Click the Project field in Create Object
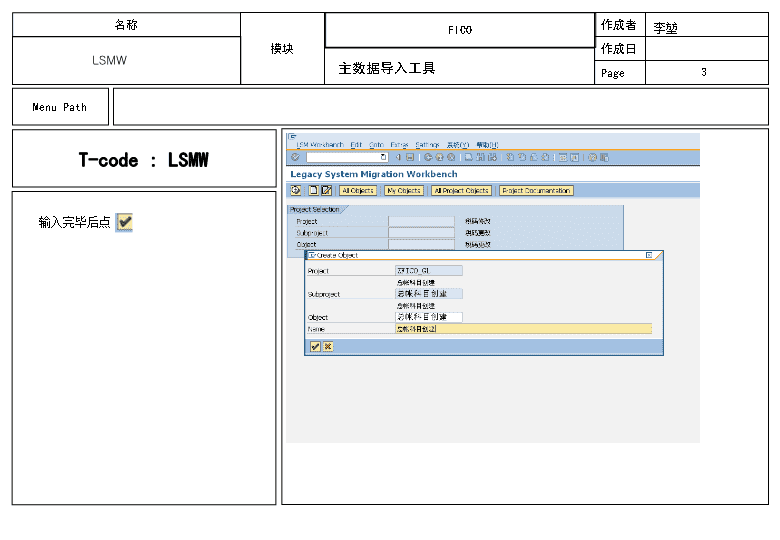 [x=429, y=270]
